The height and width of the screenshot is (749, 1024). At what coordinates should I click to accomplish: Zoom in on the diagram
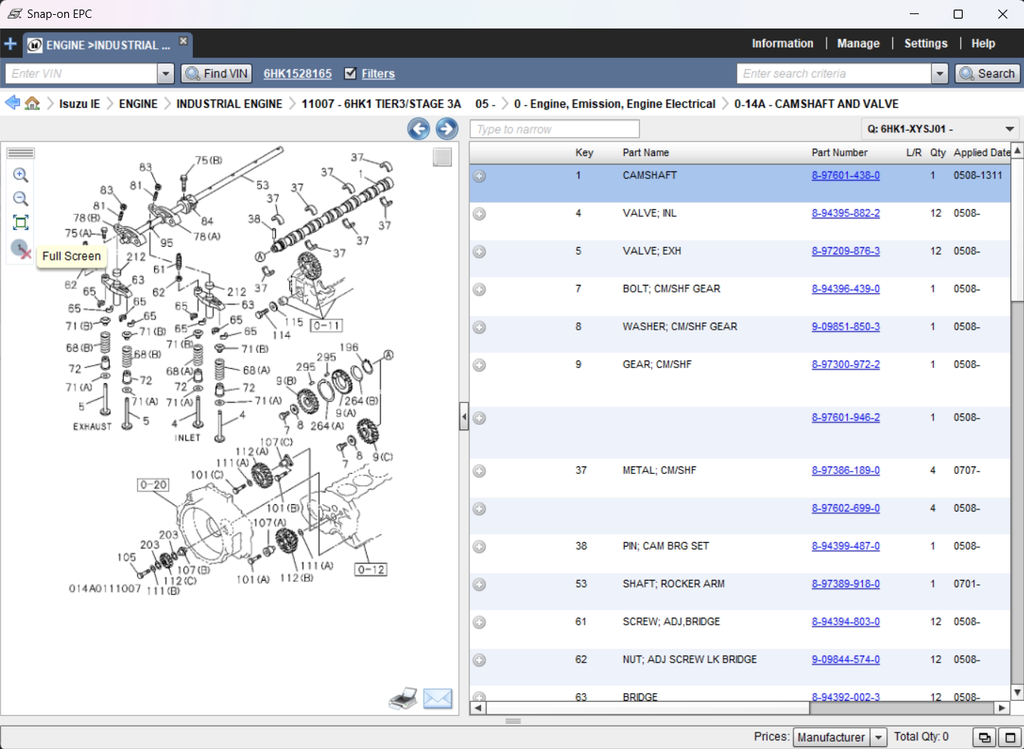pyautogui.click(x=20, y=175)
